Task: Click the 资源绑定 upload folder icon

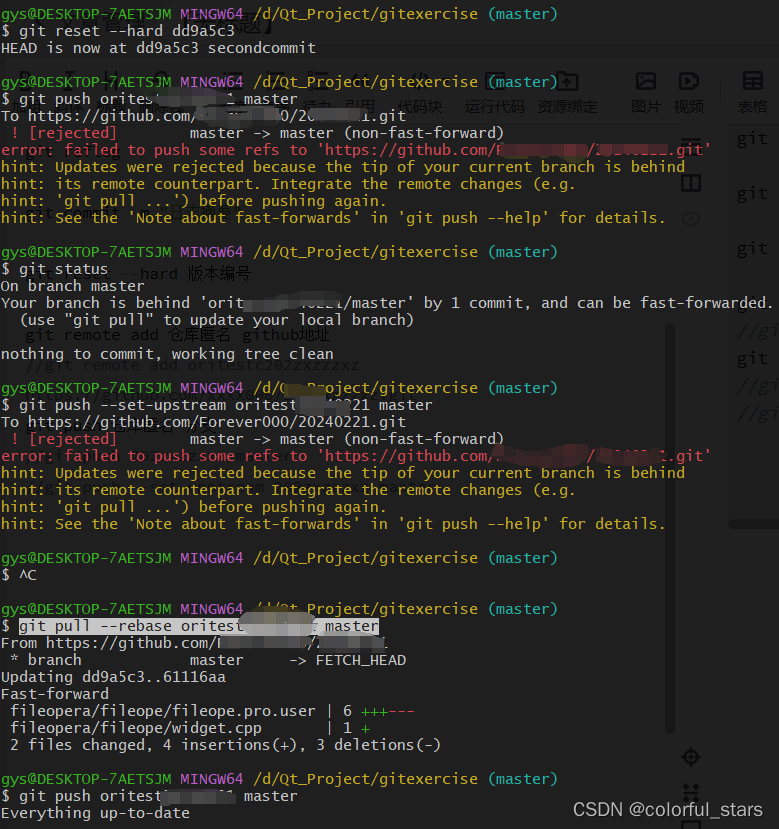Action: (567, 81)
